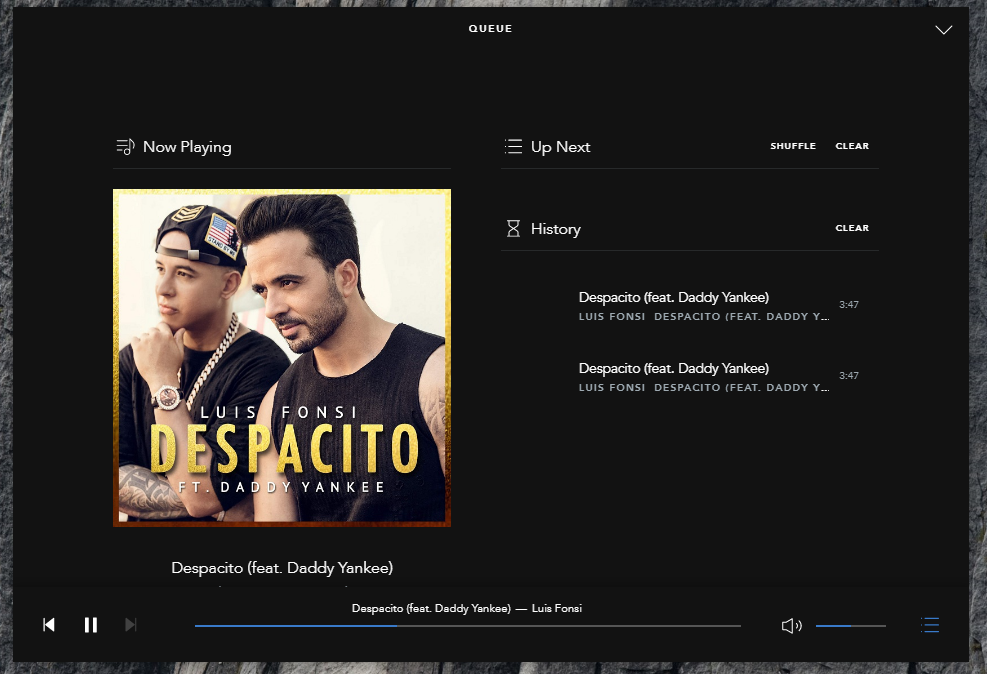The width and height of the screenshot is (987, 674).
Task: Adjust the volume slider
Action: pyautogui.click(x=850, y=626)
